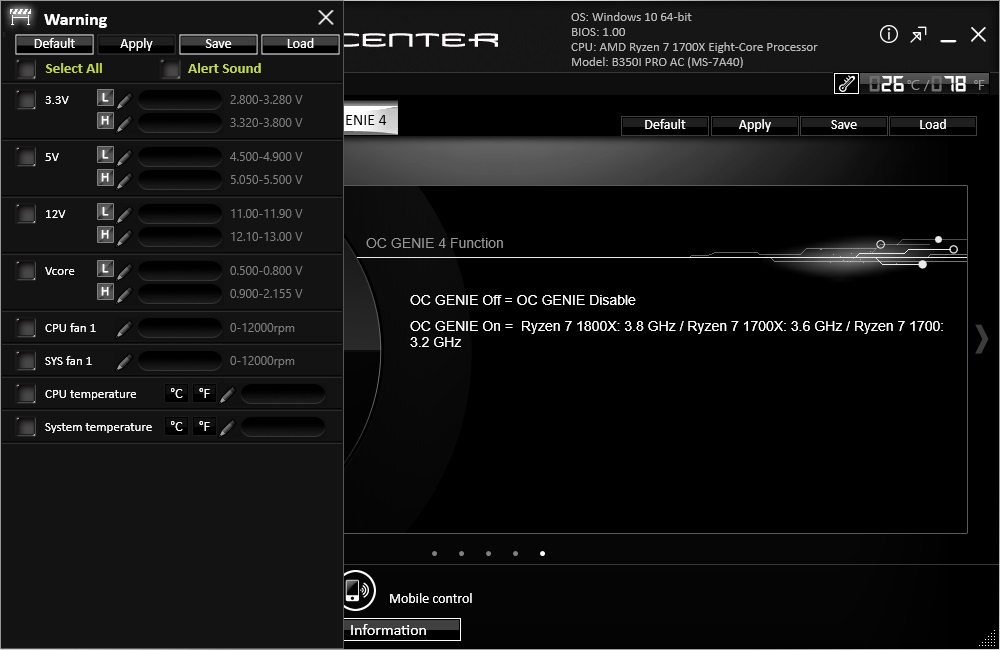Click the L icon for 12V
This screenshot has height=650, width=1000.
coord(105,212)
